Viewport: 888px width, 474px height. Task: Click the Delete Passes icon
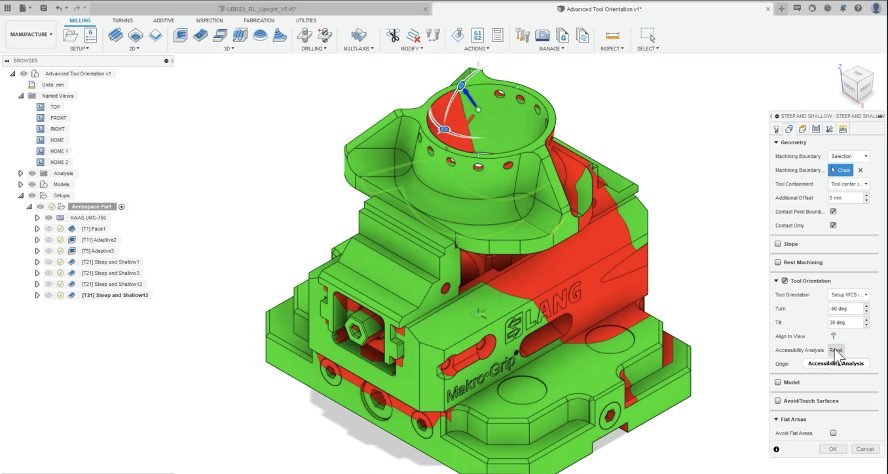(x=413, y=36)
